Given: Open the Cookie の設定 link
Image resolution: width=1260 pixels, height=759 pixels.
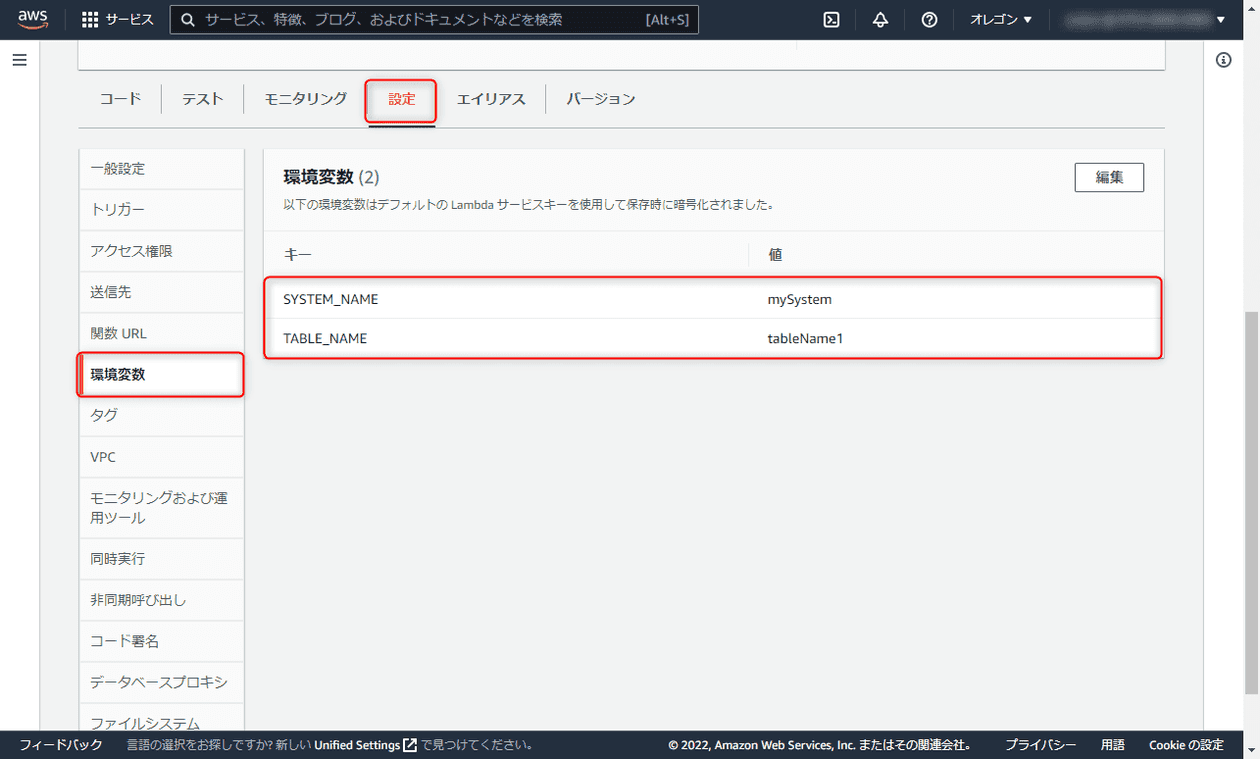Looking at the screenshot, I should pyautogui.click(x=1185, y=744).
